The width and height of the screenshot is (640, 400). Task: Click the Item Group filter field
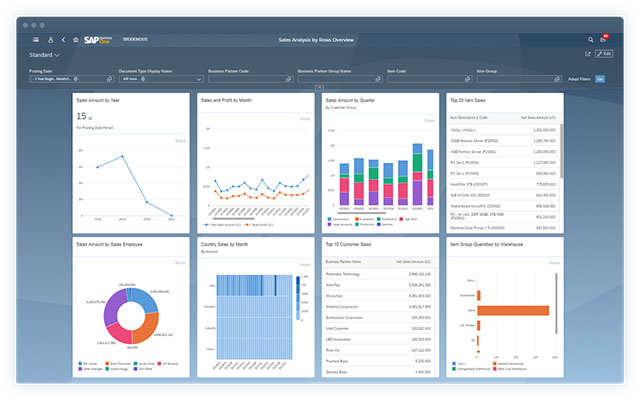[515, 78]
